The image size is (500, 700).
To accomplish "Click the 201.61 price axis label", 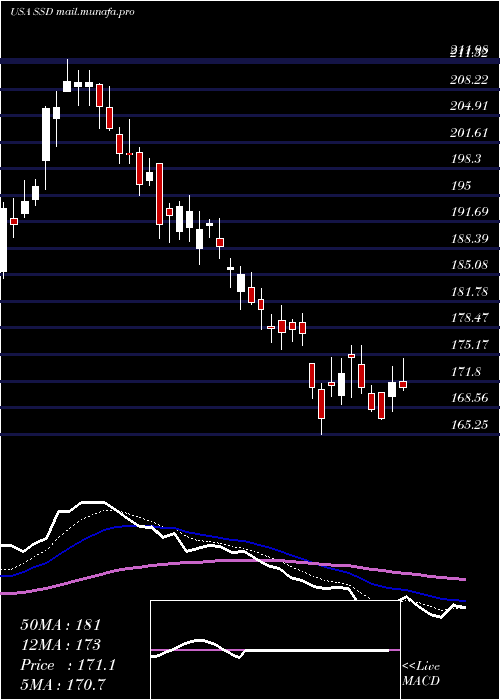I will pos(469,133).
